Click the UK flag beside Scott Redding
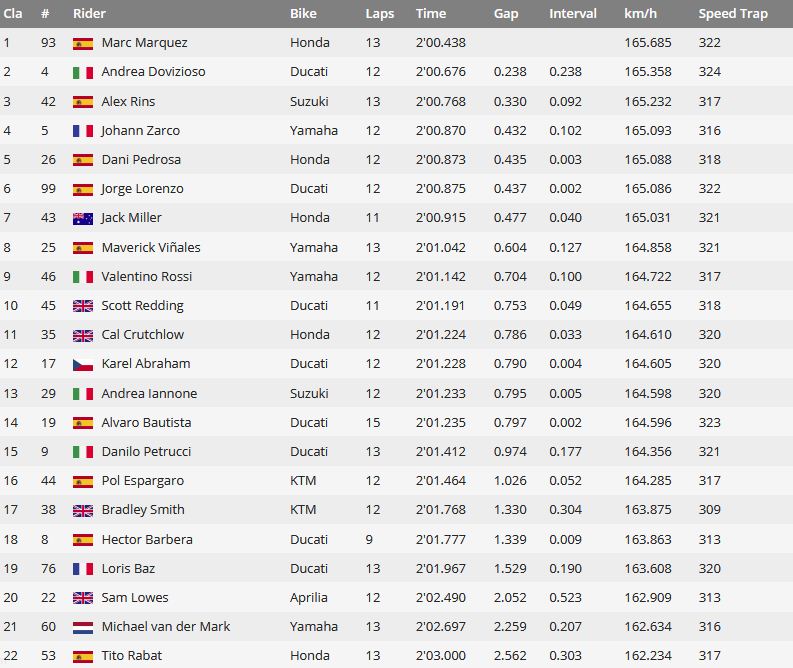This screenshot has height=668, width=793. coord(83,306)
